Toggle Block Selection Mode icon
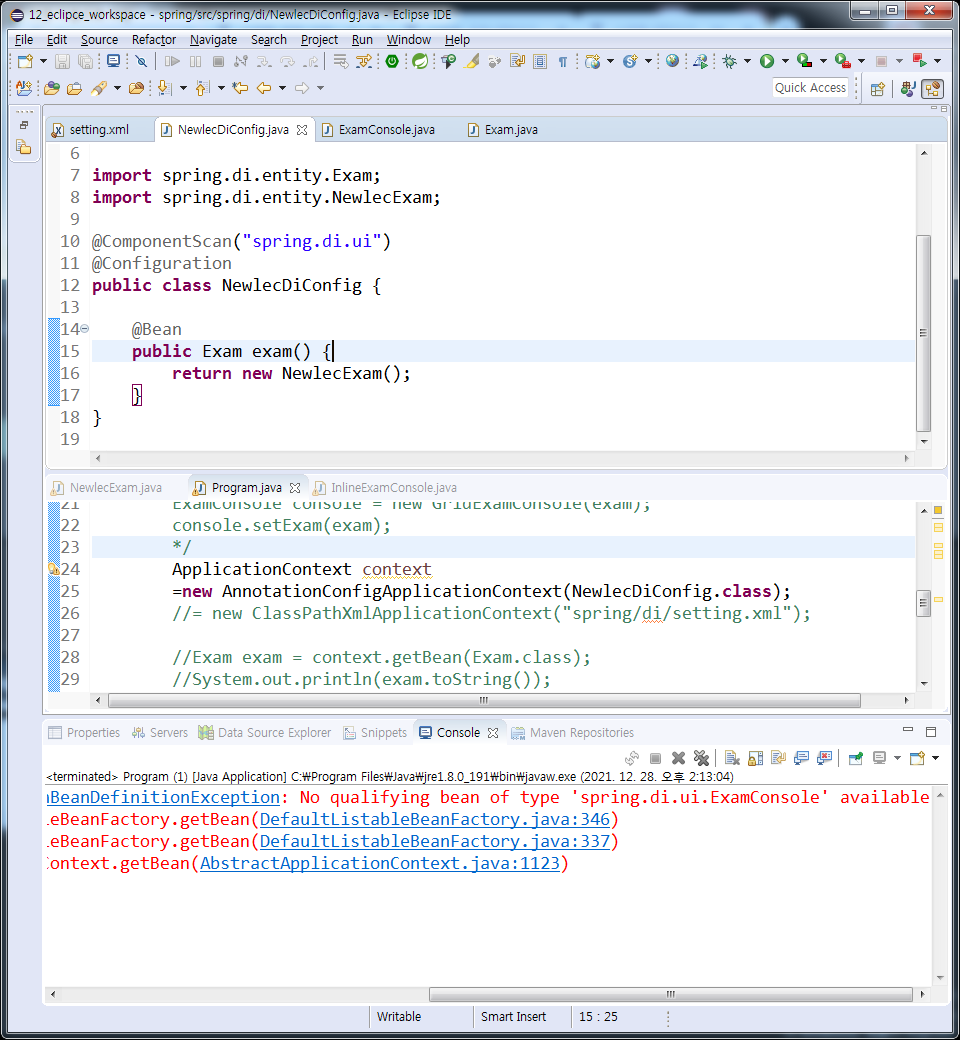Image resolution: width=960 pixels, height=1040 pixels. [x=540, y=62]
